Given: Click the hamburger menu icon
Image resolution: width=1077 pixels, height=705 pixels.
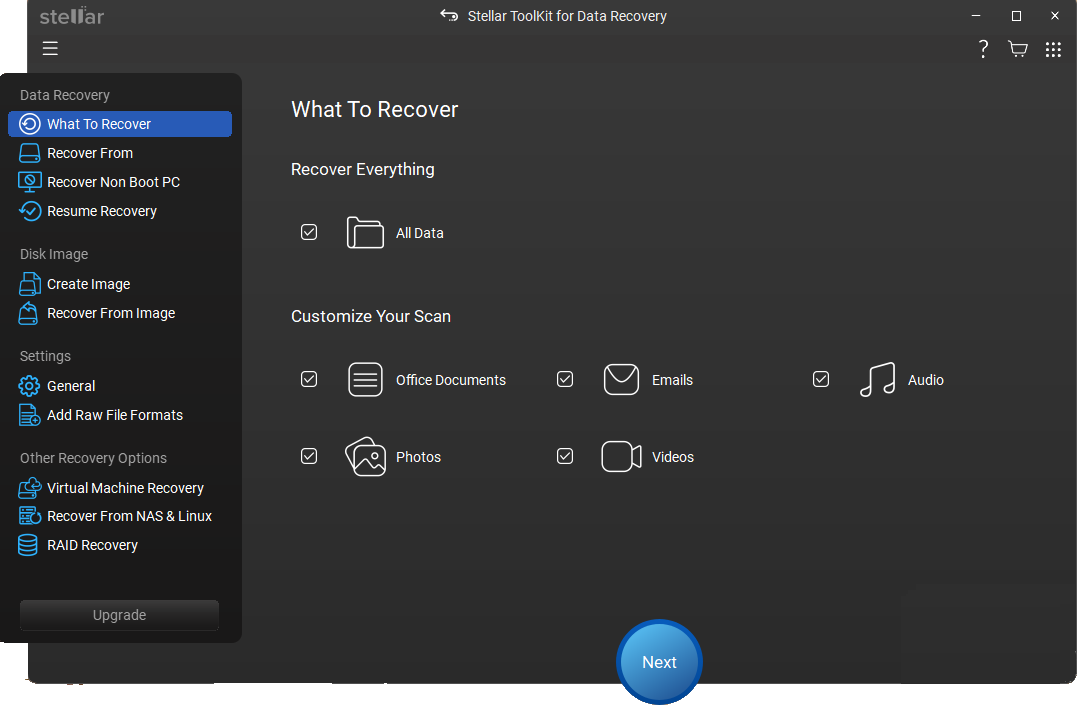Looking at the screenshot, I should click(x=50, y=49).
